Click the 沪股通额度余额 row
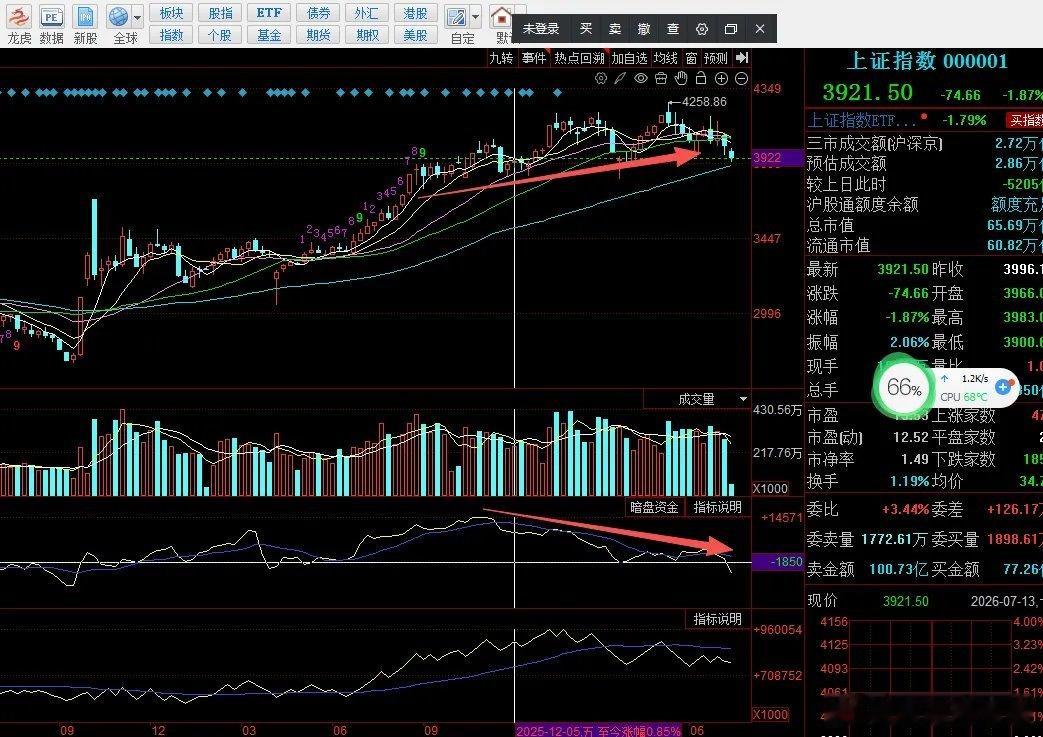The image size is (1043, 737). pos(925,204)
